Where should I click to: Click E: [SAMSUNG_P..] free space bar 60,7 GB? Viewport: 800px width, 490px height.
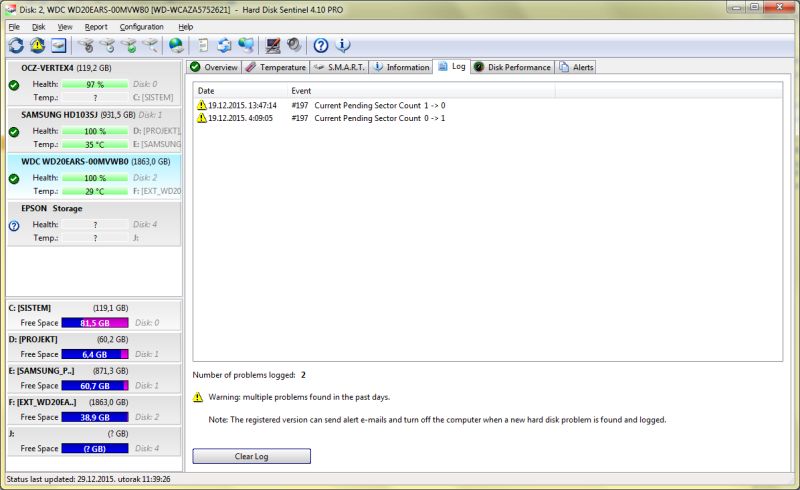pos(95,385)
